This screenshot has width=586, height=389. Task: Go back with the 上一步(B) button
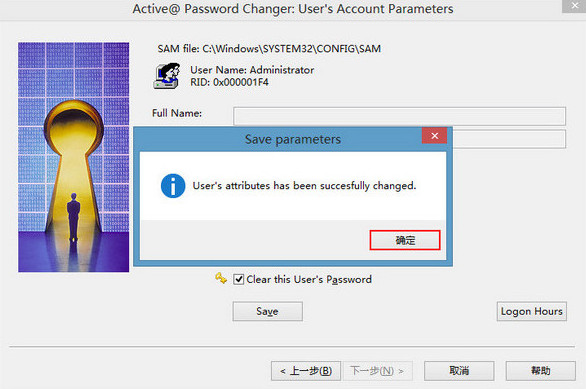point(306,371)
